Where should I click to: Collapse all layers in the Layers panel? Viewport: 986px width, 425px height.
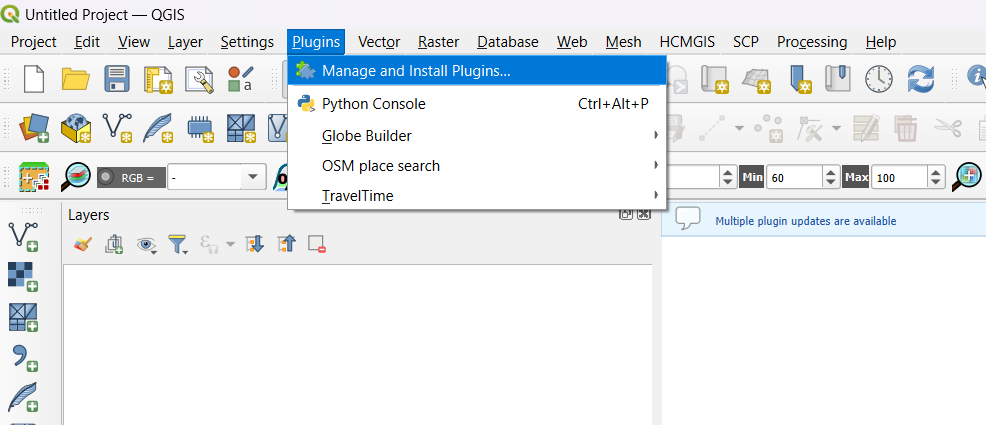click(285, 244)
